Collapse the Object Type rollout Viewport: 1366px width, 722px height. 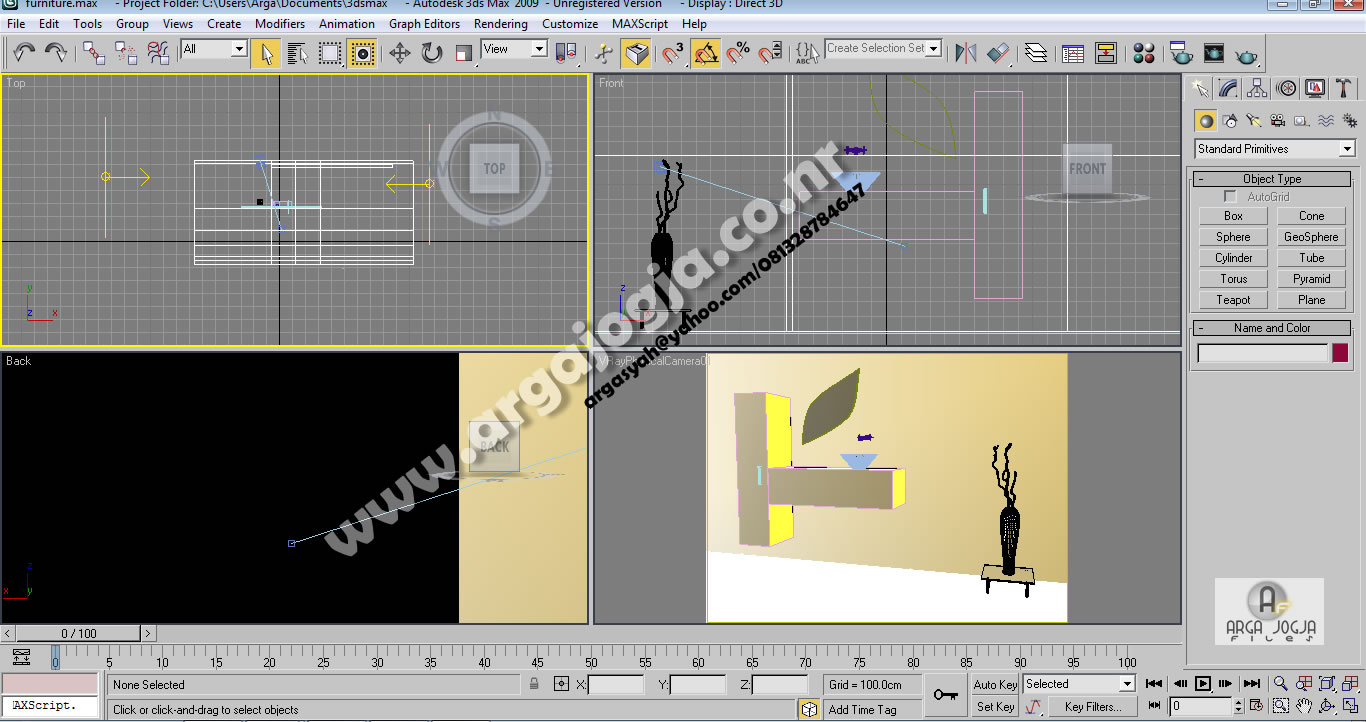(1272, 179)
